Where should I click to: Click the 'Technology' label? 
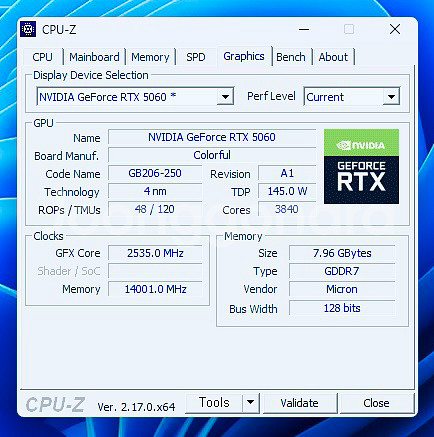pyautogui.click(x=72, y=192)
